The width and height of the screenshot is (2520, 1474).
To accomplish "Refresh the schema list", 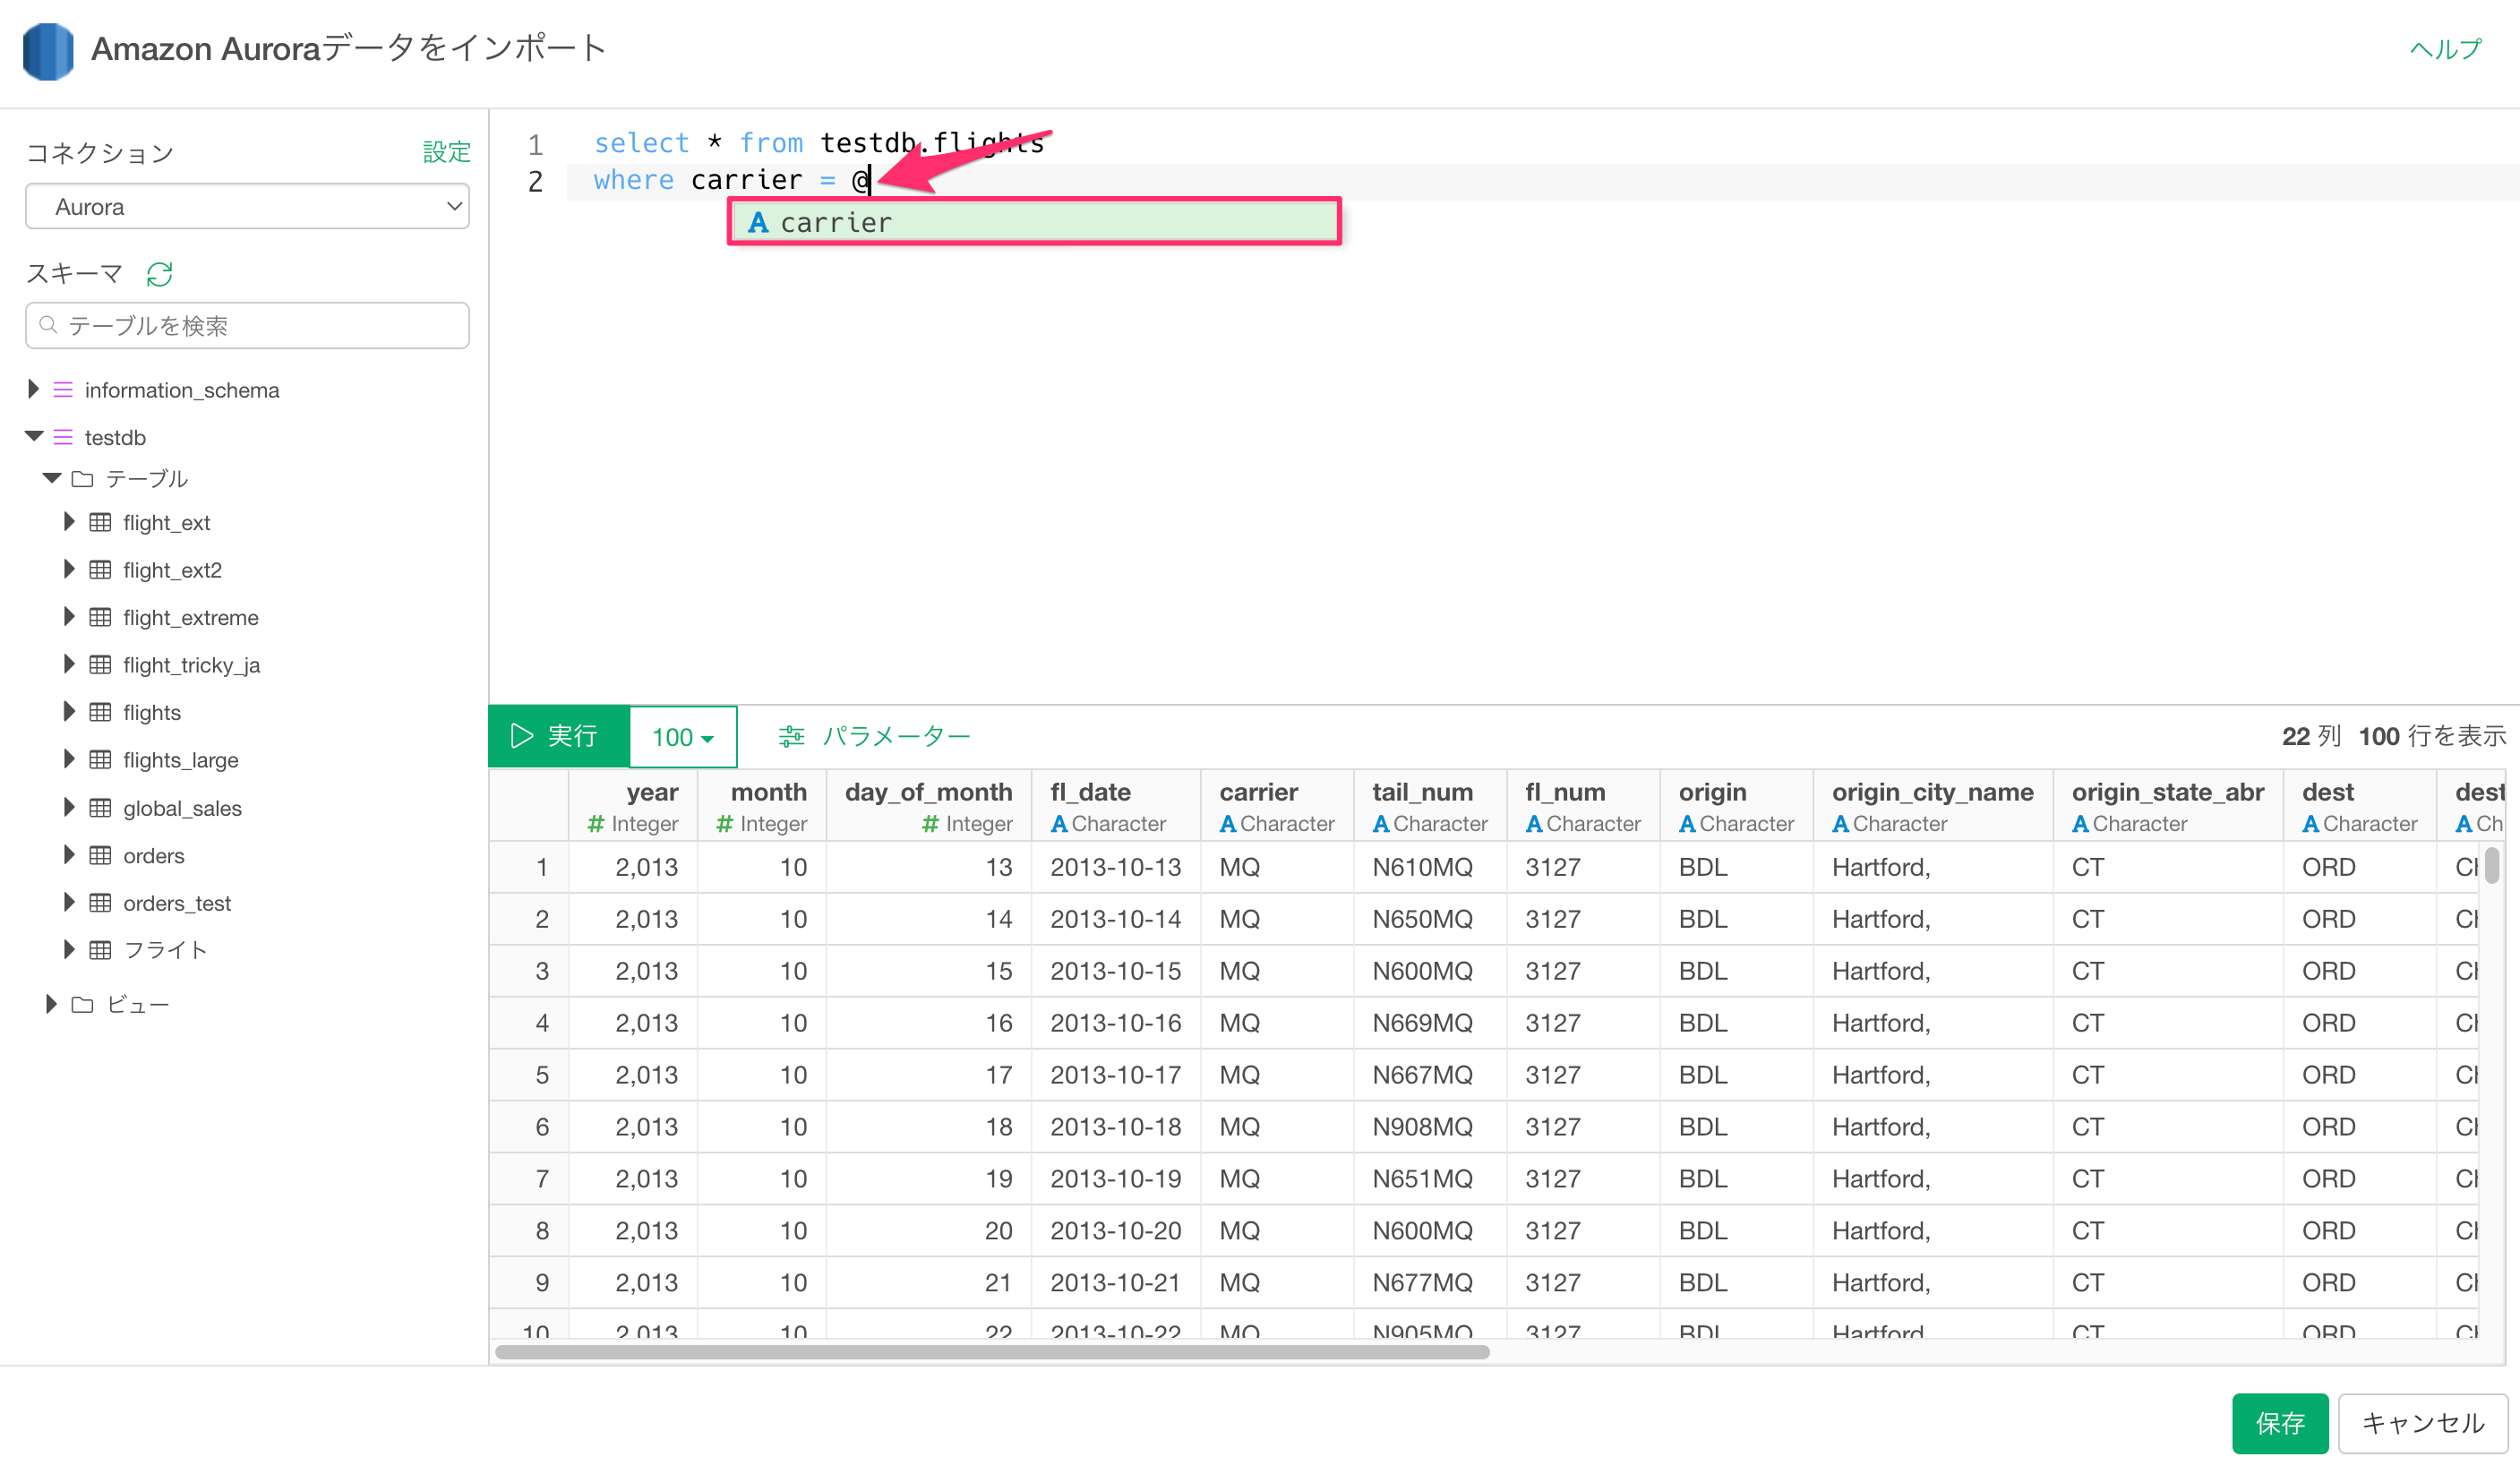I will point(160,274).
